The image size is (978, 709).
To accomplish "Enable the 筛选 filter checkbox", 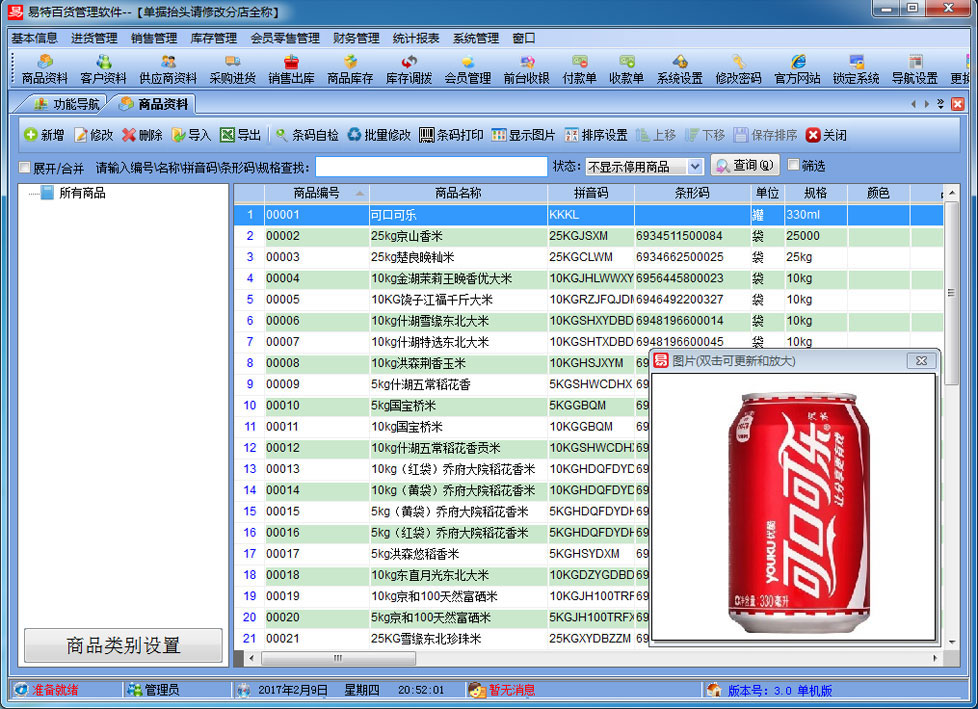I will point(794,166).
